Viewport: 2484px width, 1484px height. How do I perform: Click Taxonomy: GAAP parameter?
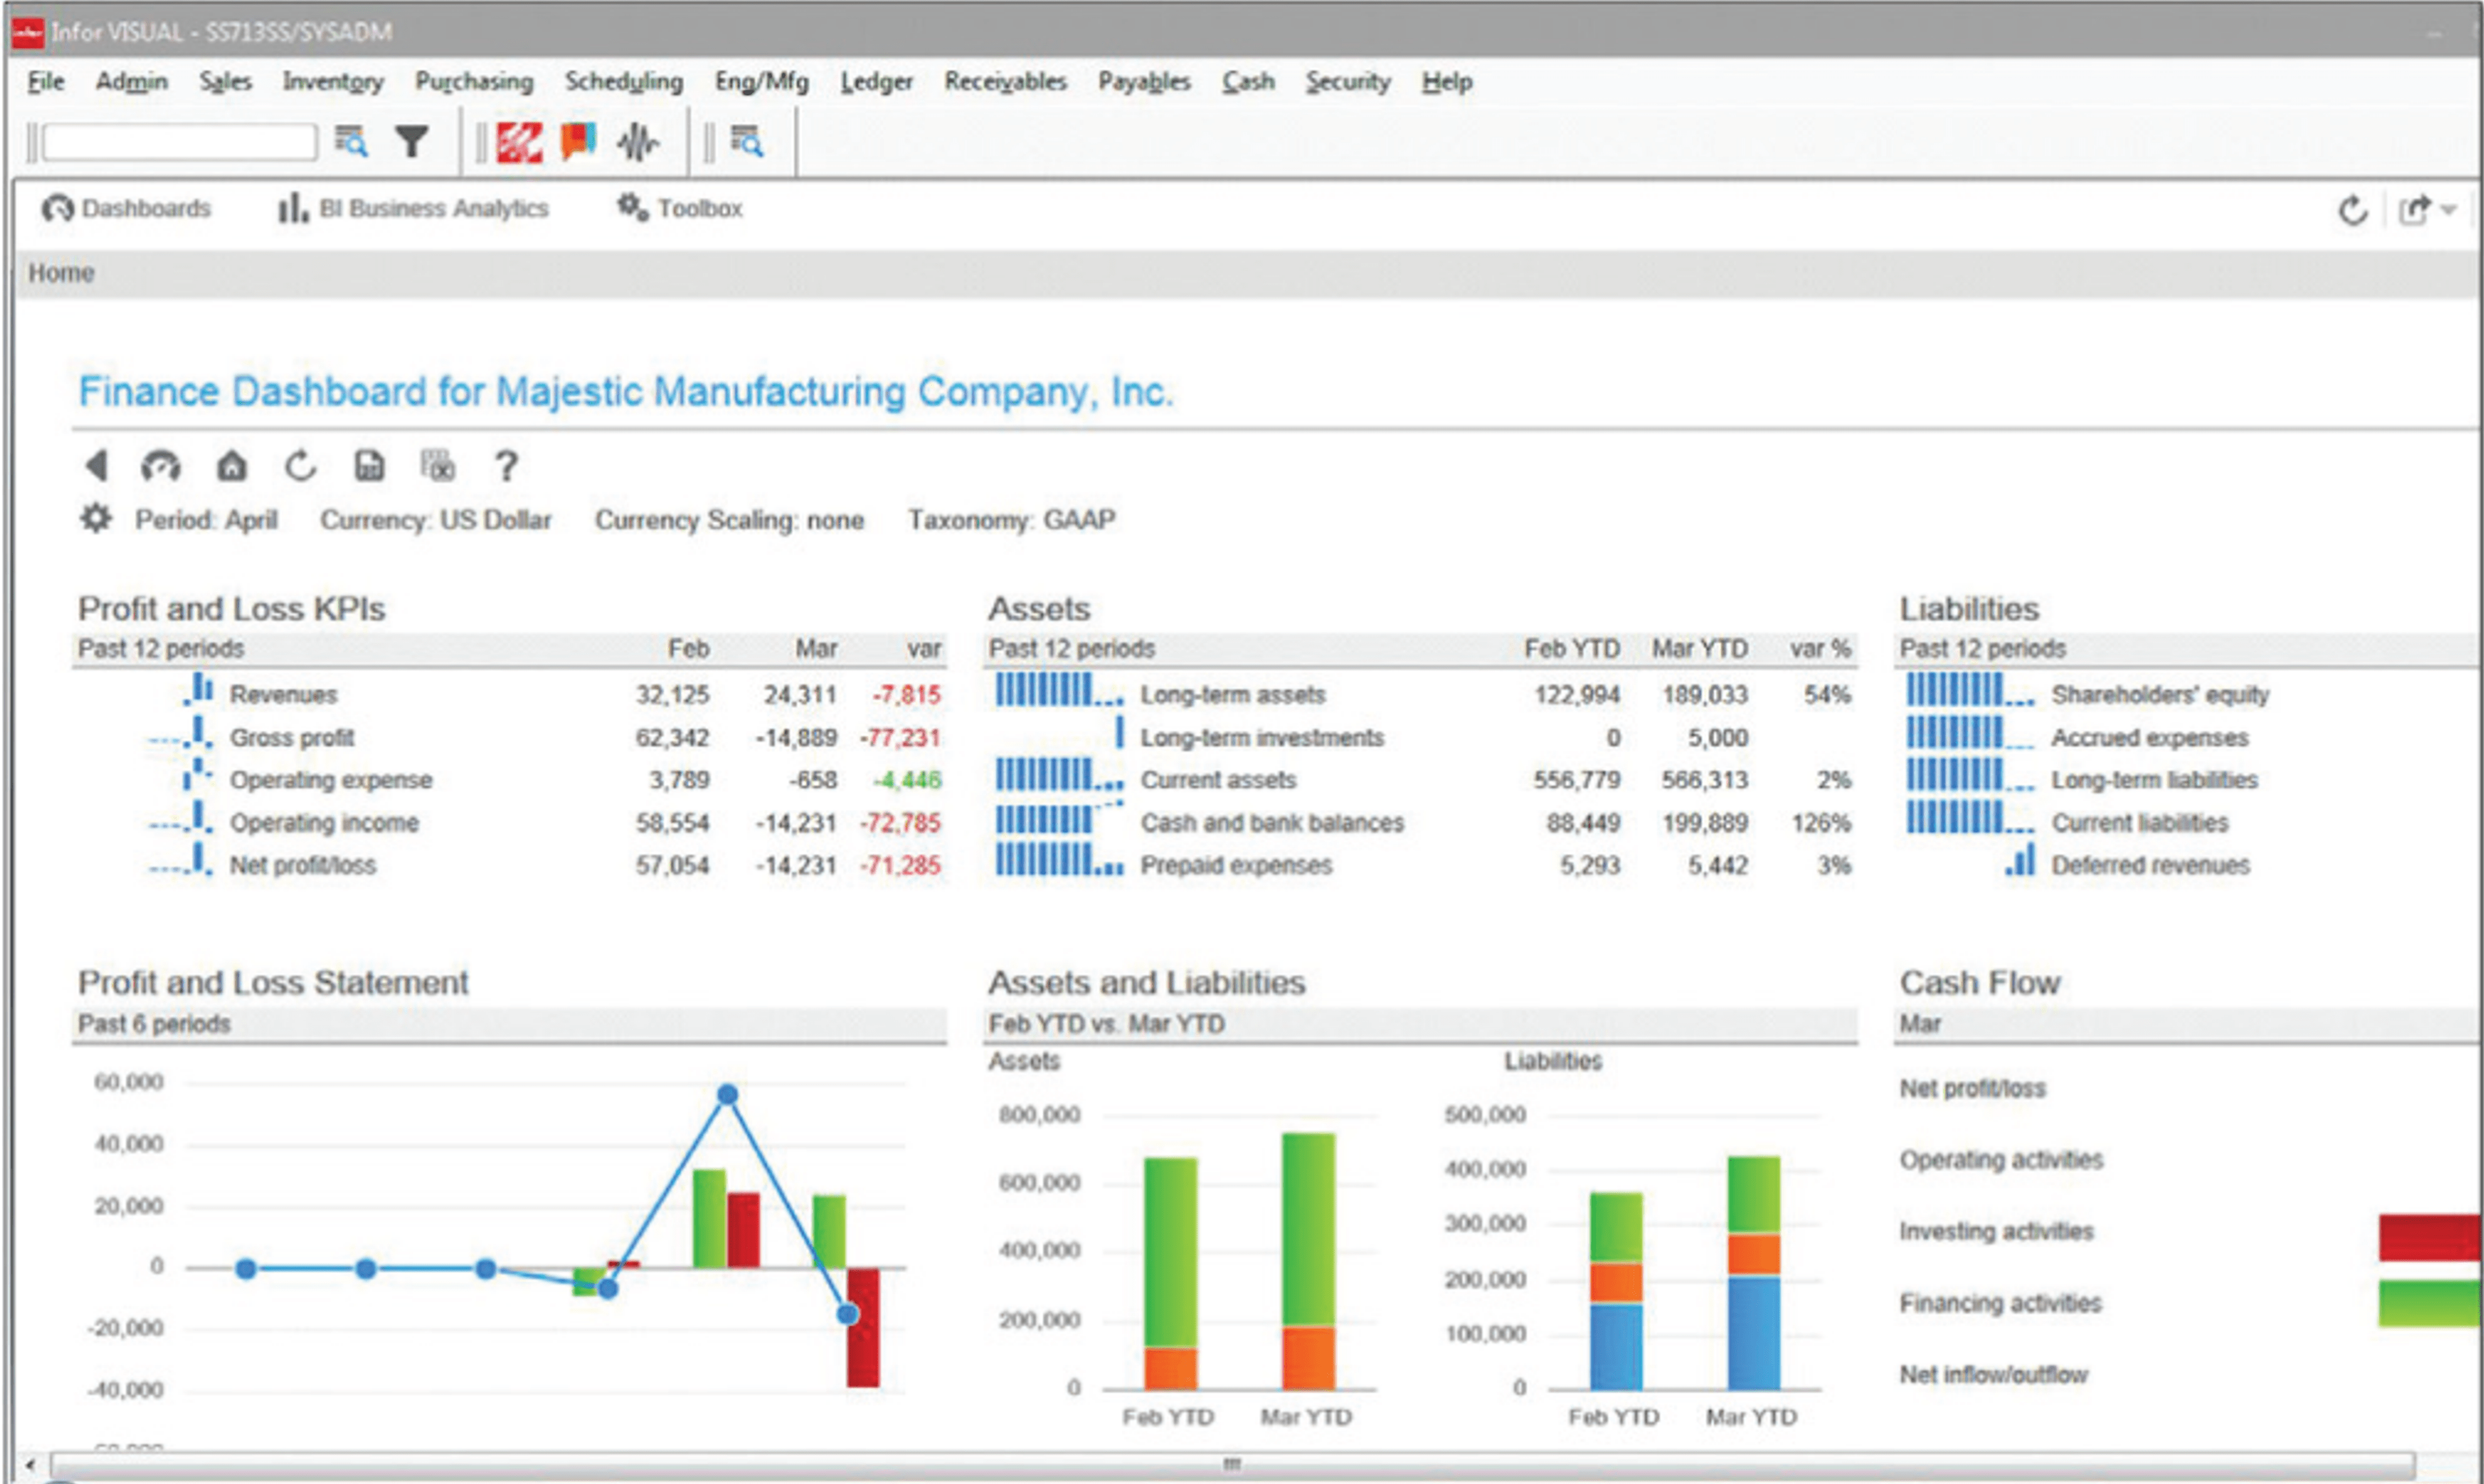[x=1011, y=520]
